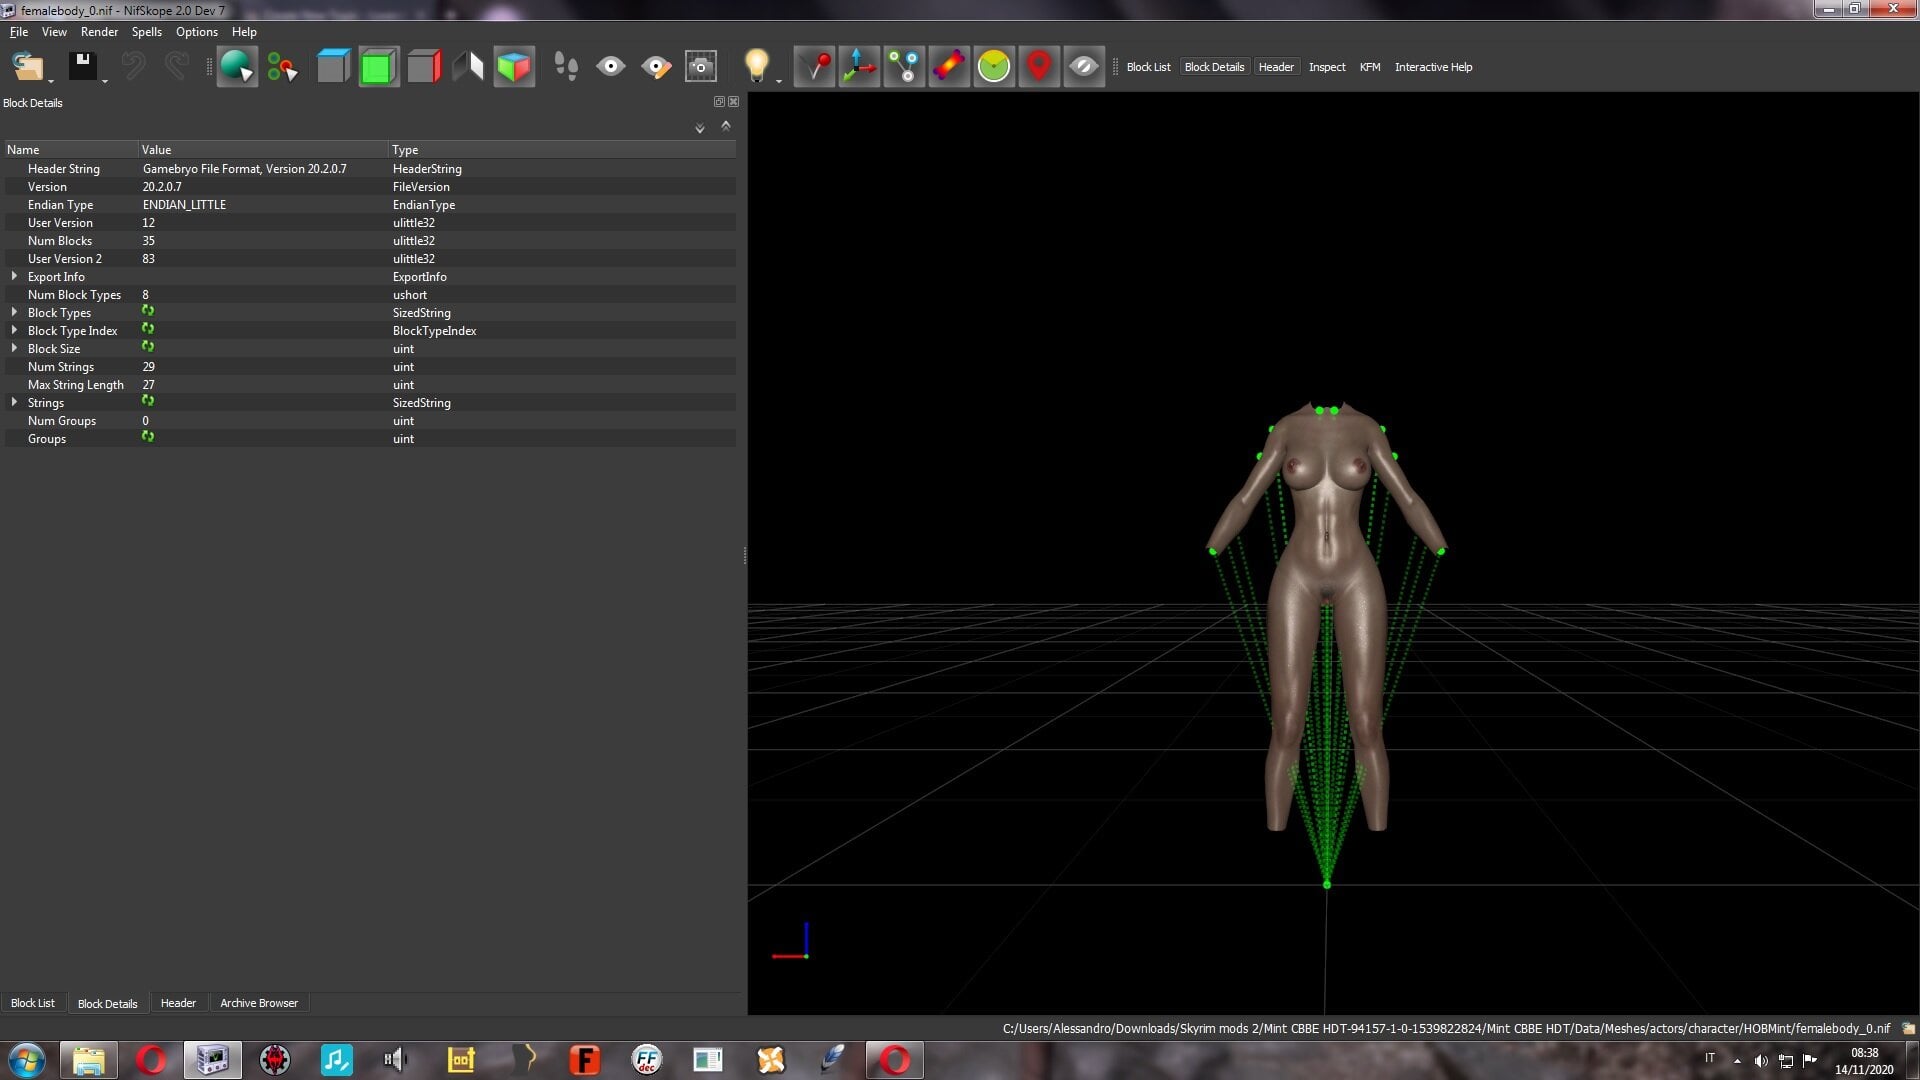Toggle the colorful skin weights icon
The width and height of the screenshot is (1920, 1080).
click(949, 67)
